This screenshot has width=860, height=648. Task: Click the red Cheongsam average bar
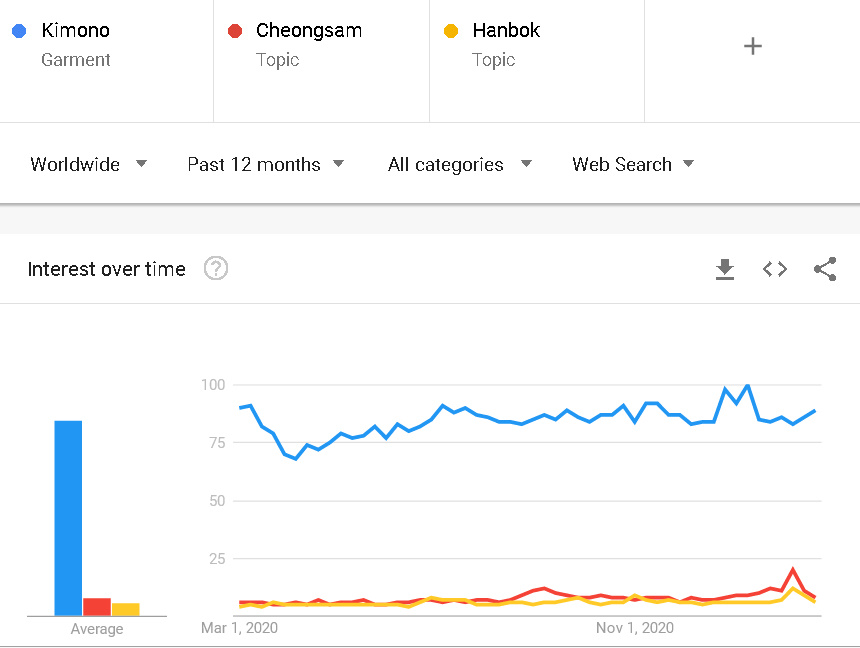[x=97, y=606]
